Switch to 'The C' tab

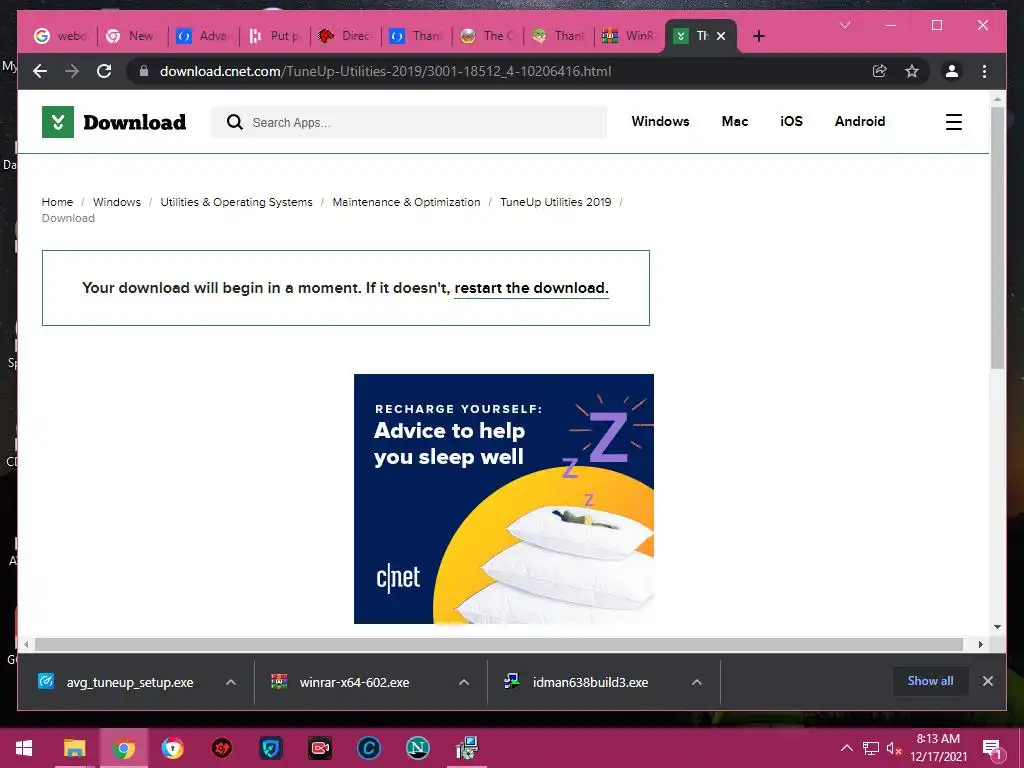point(487,36)
